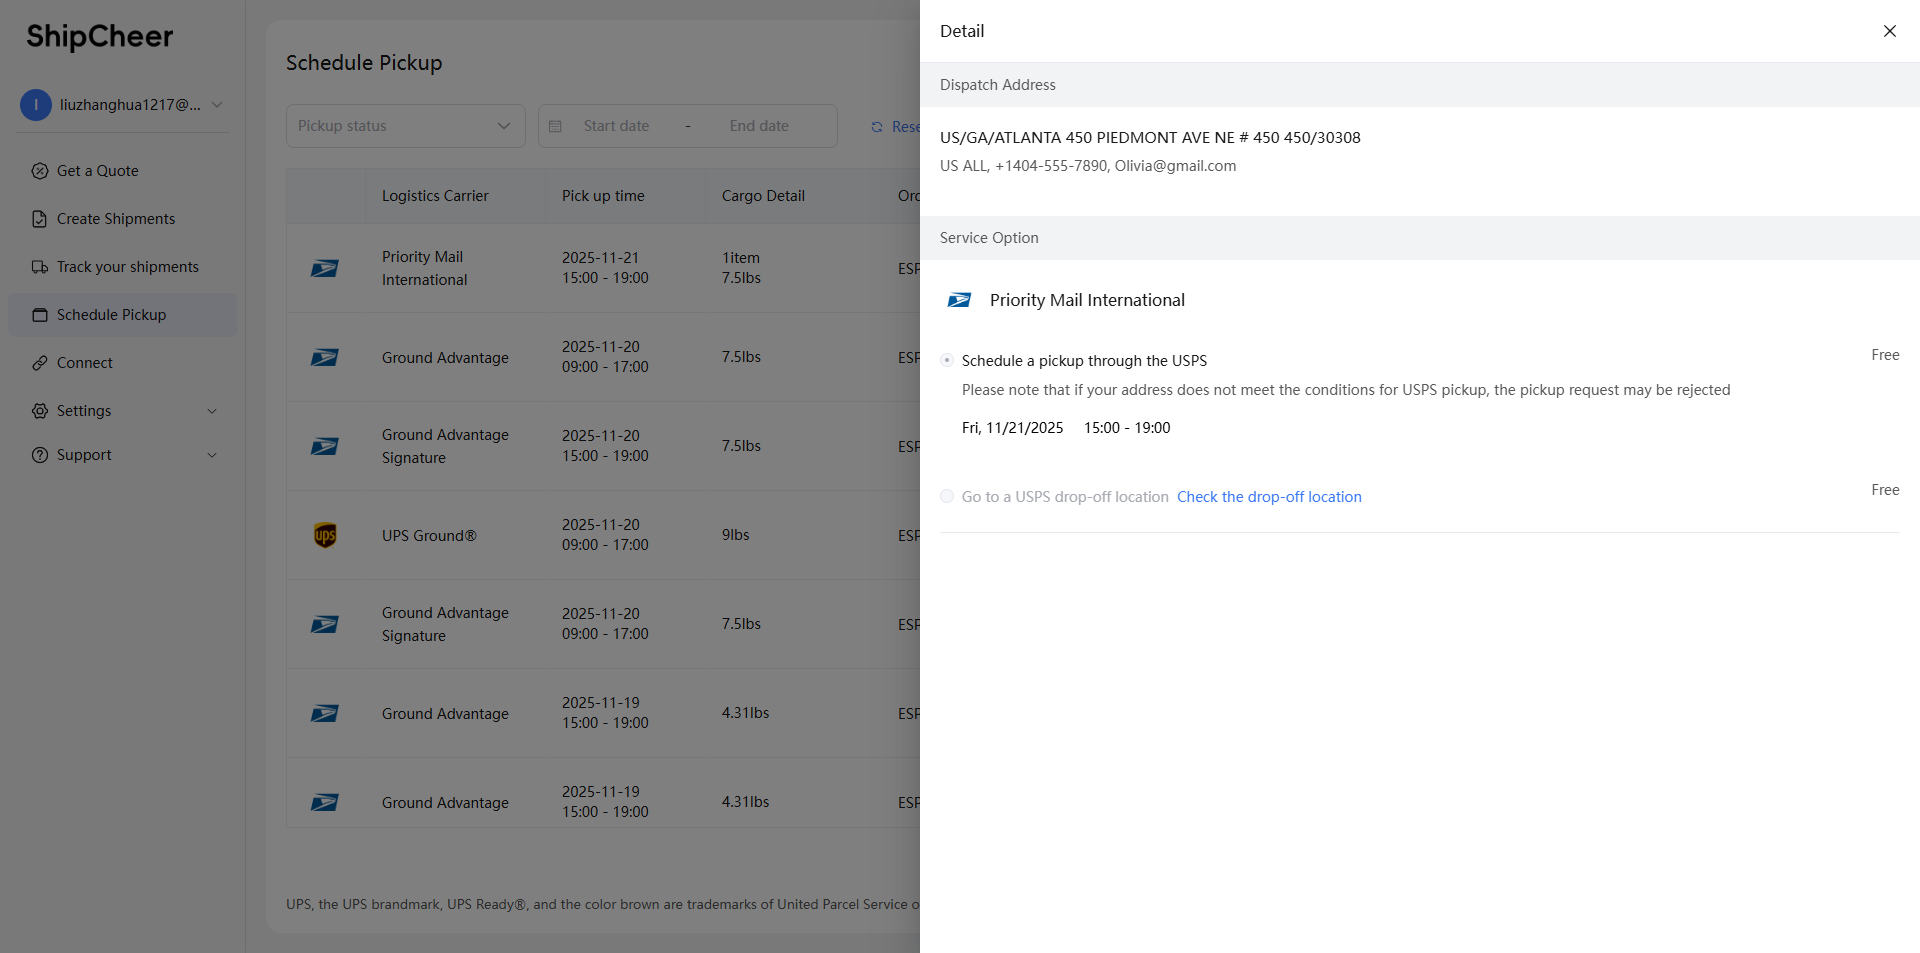Viewport: 1920px width, 953px height.
Task: Select Schedule a pickup through USPS radio
Action: 947,360
